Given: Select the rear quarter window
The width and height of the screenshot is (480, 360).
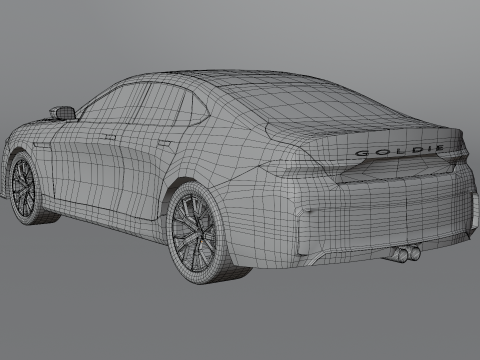Looking at the screenshot, I should coord(199,109).
